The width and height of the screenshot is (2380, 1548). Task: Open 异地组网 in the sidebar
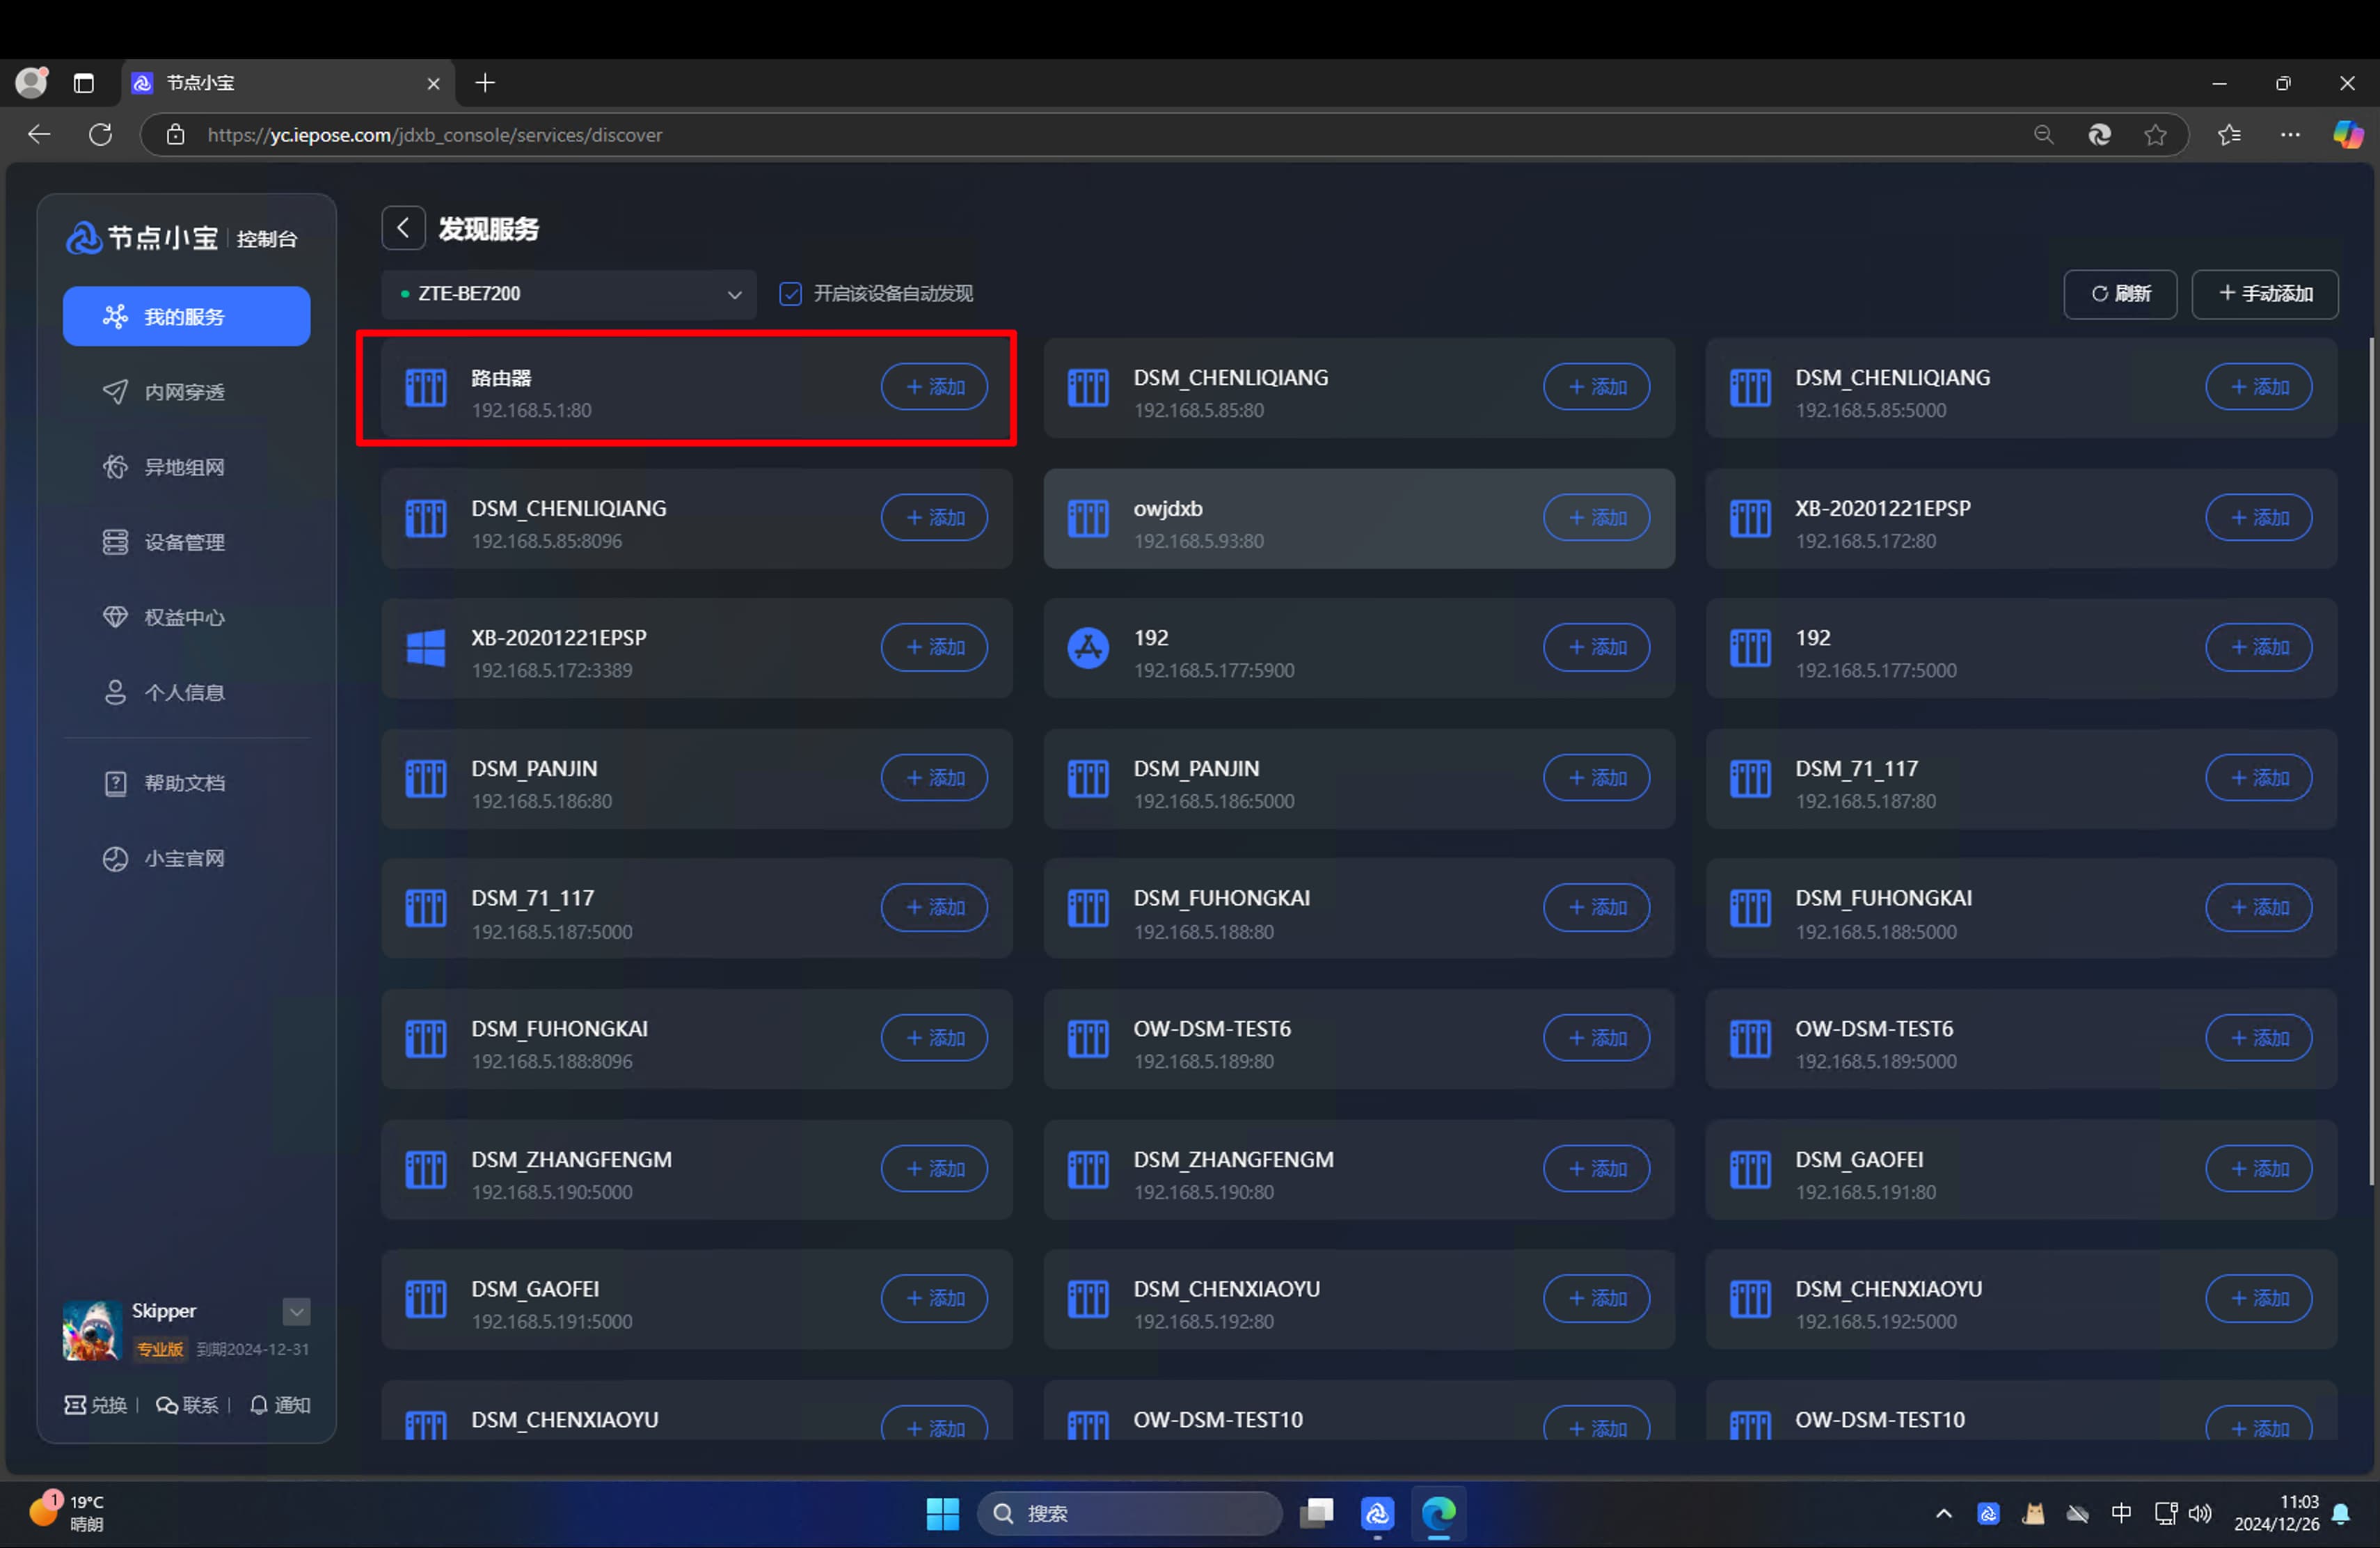pyautogui.click(x=187, y=467)
